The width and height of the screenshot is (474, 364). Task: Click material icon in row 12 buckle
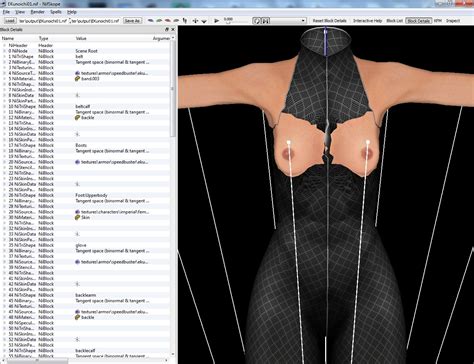[x=78, y=118]
